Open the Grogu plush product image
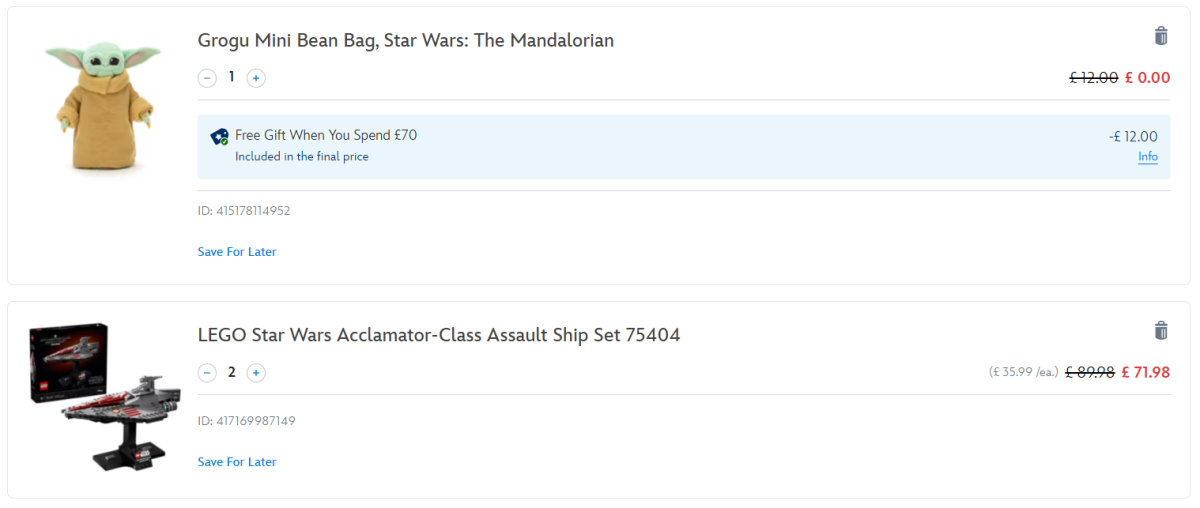1200x508 pixels. (102, 107)
